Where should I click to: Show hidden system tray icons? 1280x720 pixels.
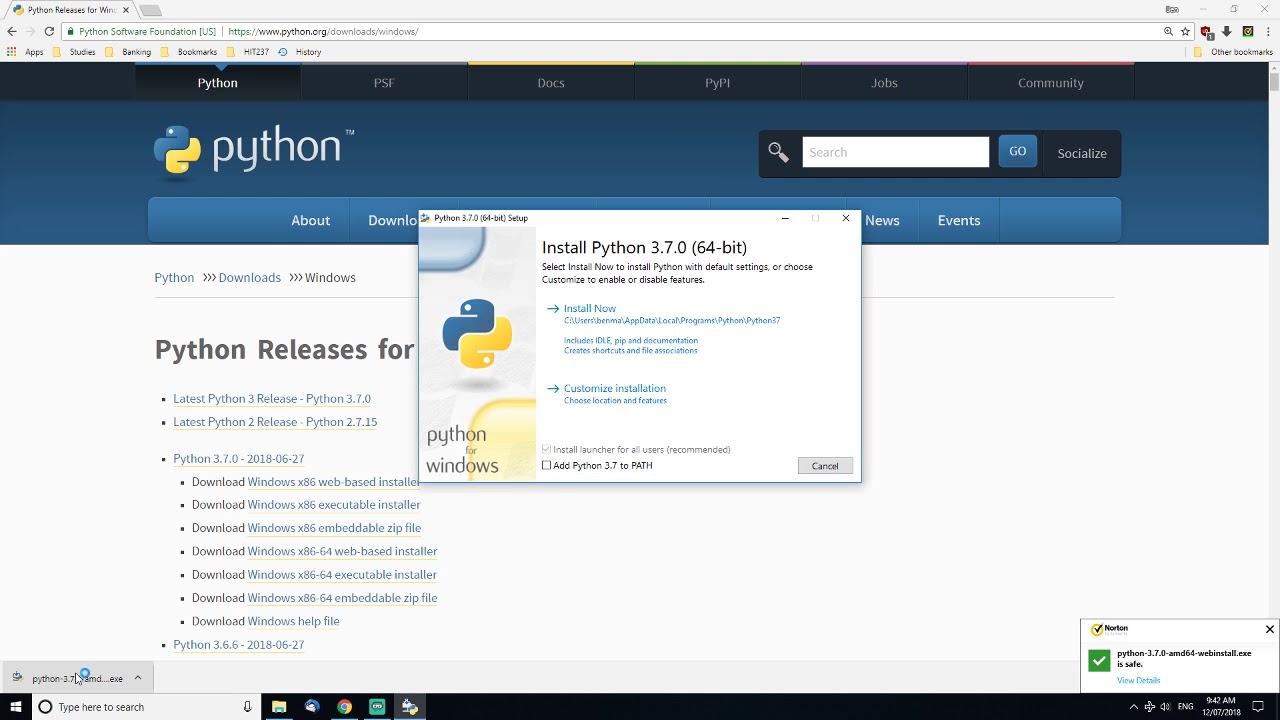(1133, 707)
